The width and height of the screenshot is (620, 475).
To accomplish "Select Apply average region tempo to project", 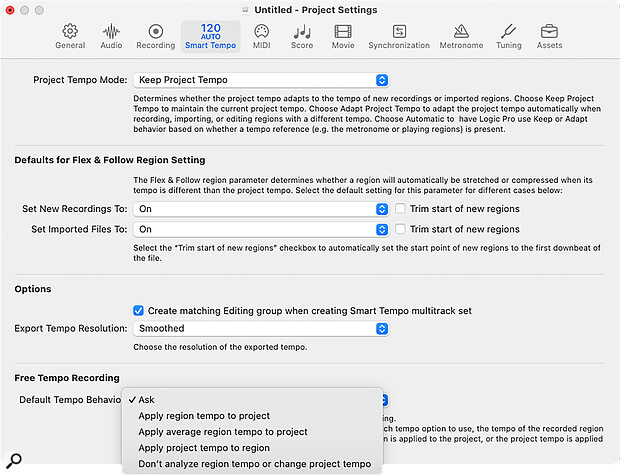I will pyautogui.click(x=223, y=431).
